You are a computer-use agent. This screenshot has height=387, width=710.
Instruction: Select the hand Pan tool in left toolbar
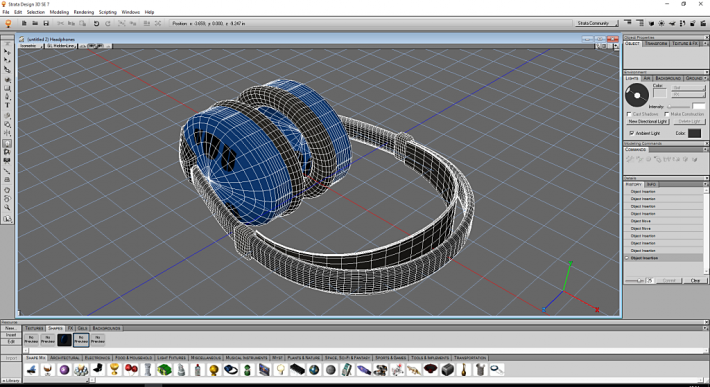[7, 189]
